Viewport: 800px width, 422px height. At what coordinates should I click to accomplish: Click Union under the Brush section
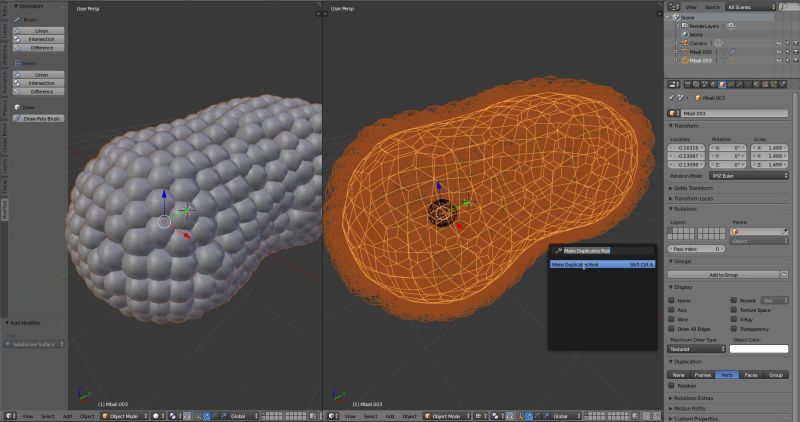click(39, 31)
